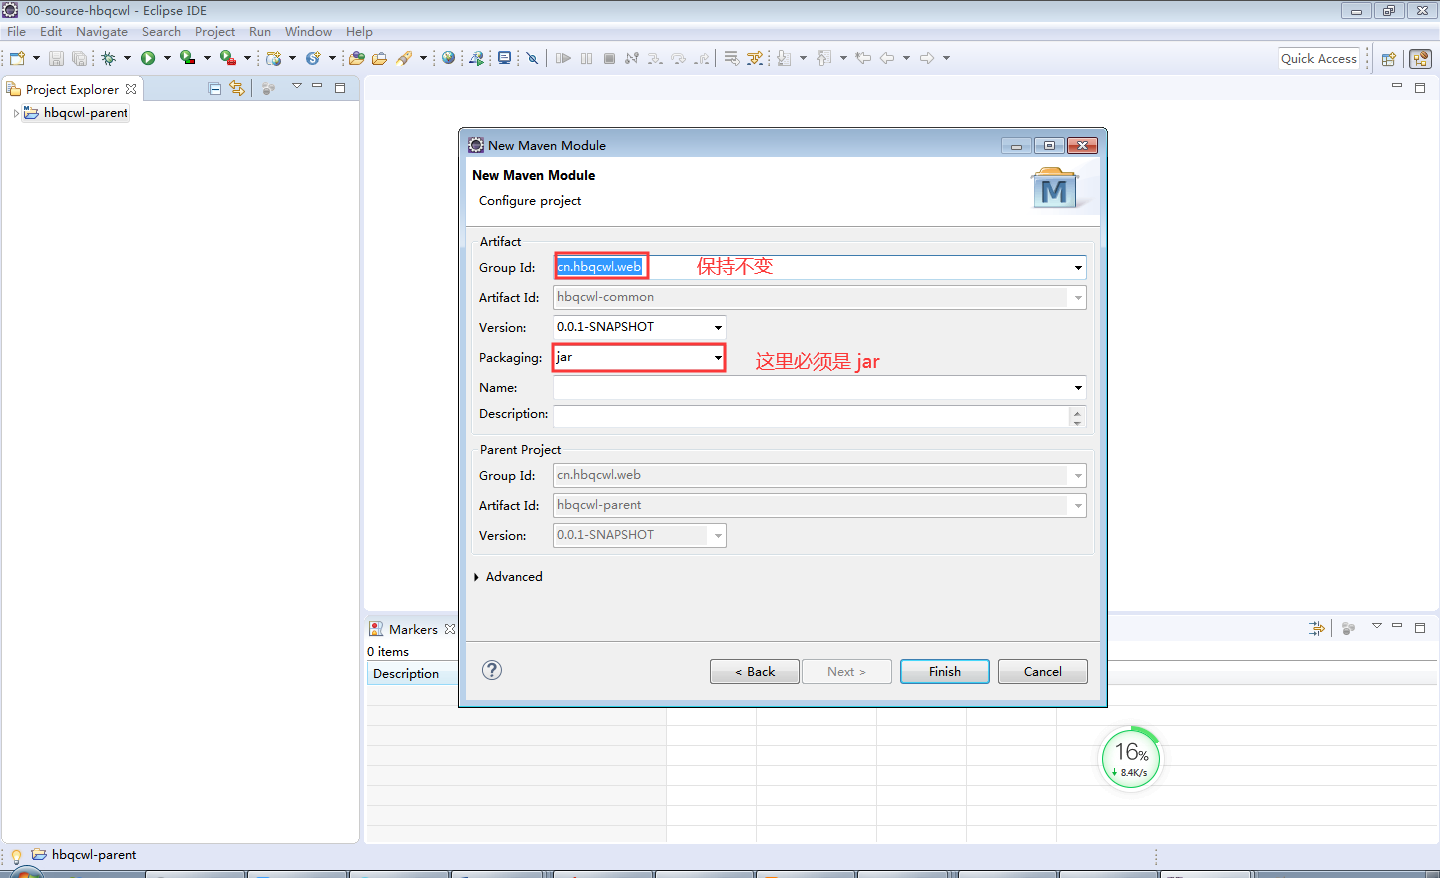Open Project Explorer View Menu triangle
Image resolution: width=1440 pixels, height=878 pixels.
tap(296, 87)
